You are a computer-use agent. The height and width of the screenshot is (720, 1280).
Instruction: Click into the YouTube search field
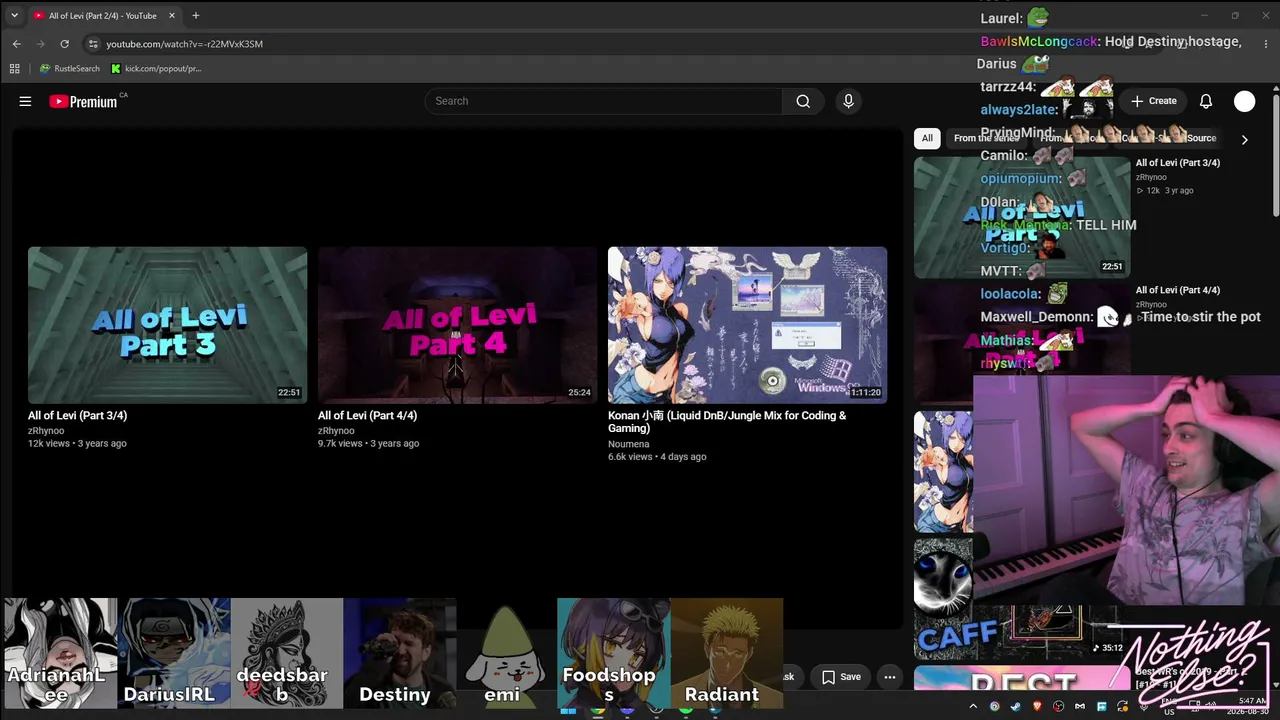[x=604, y=101]
